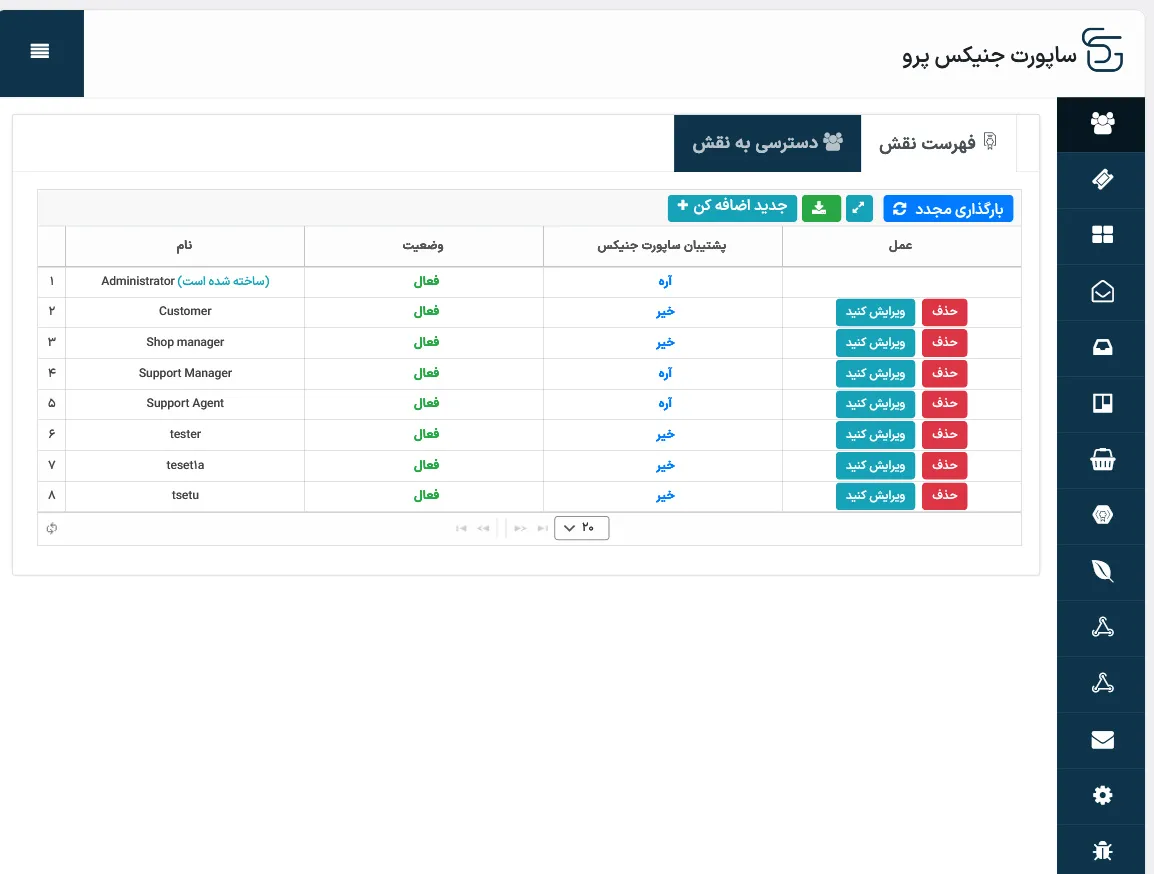Click the عمل column header
This screenshot has width=1154, height=874.
pos(901,246)
